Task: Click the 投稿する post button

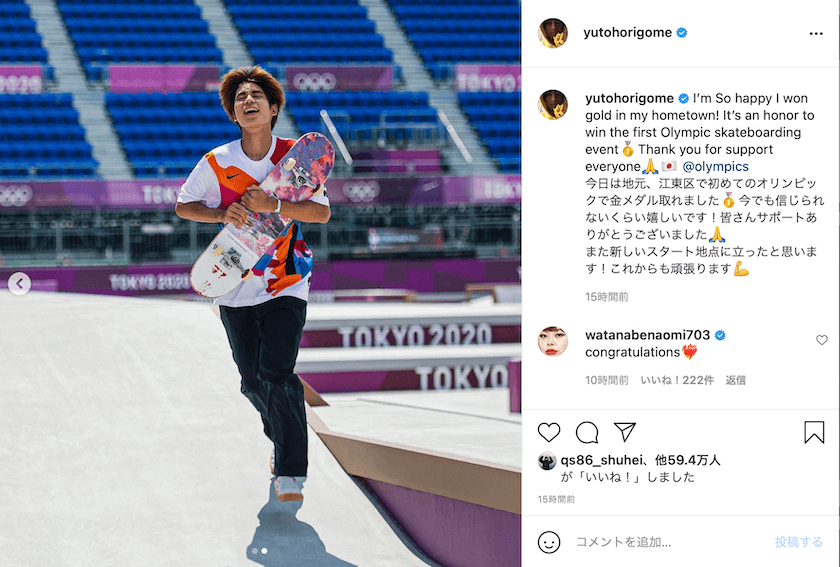Action: point(799,542)
